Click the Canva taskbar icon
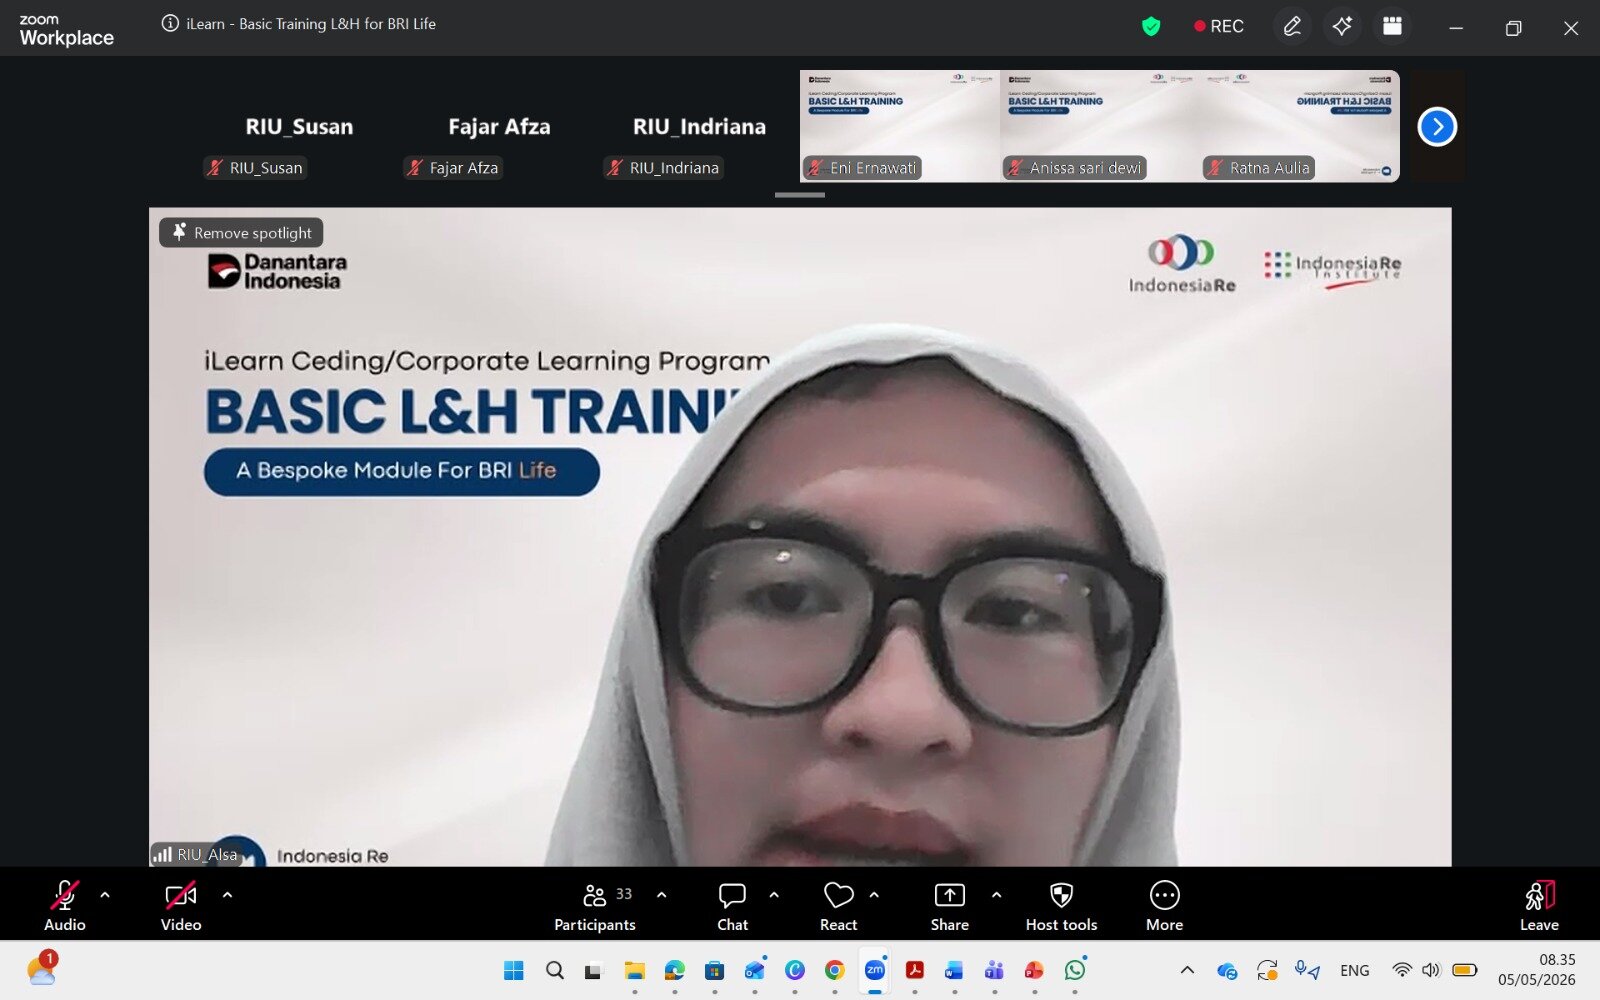This screenshot has height=1000, width=1600. coord(794,970)
